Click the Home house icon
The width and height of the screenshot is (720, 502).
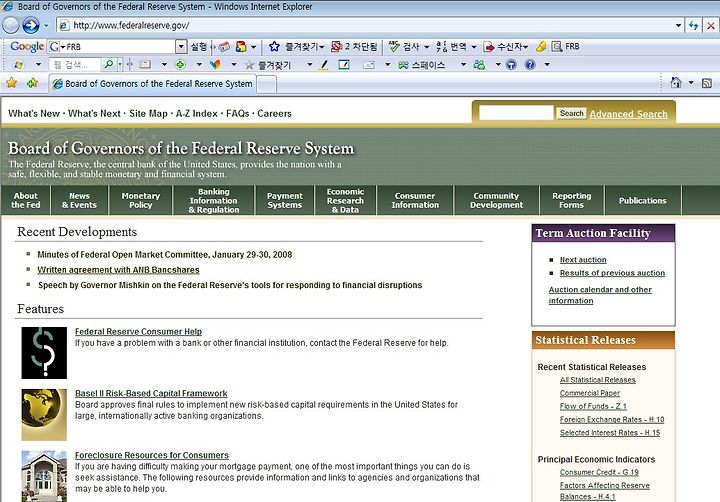[x=676, y=83]
